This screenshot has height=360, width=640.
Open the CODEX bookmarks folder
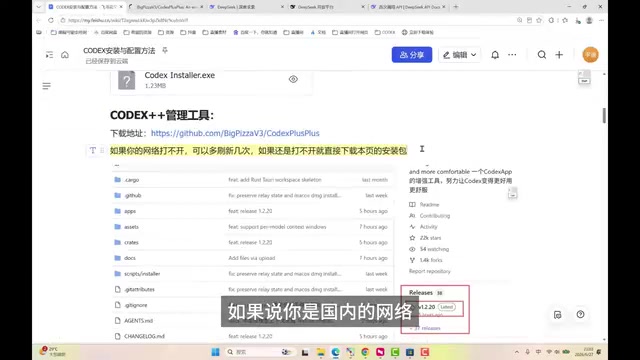[385, 32]
